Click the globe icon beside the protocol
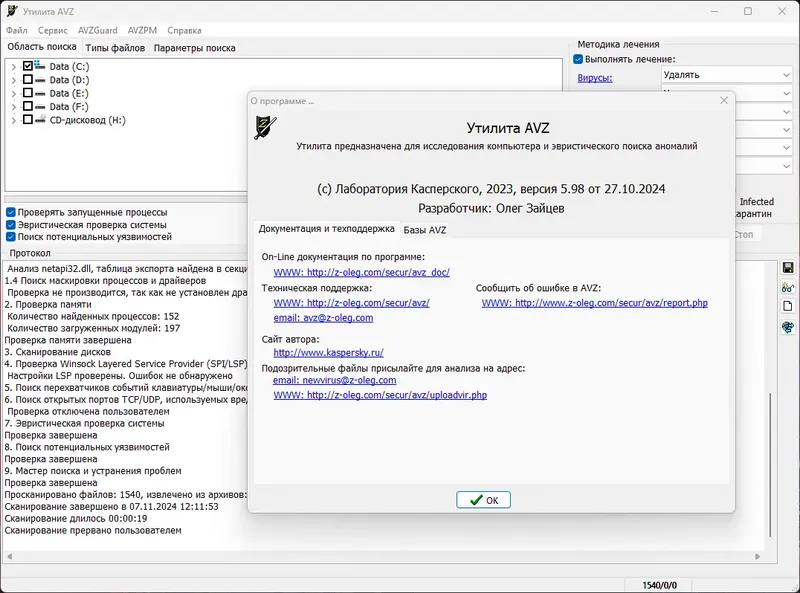The image size is (800, 593). 788,327
